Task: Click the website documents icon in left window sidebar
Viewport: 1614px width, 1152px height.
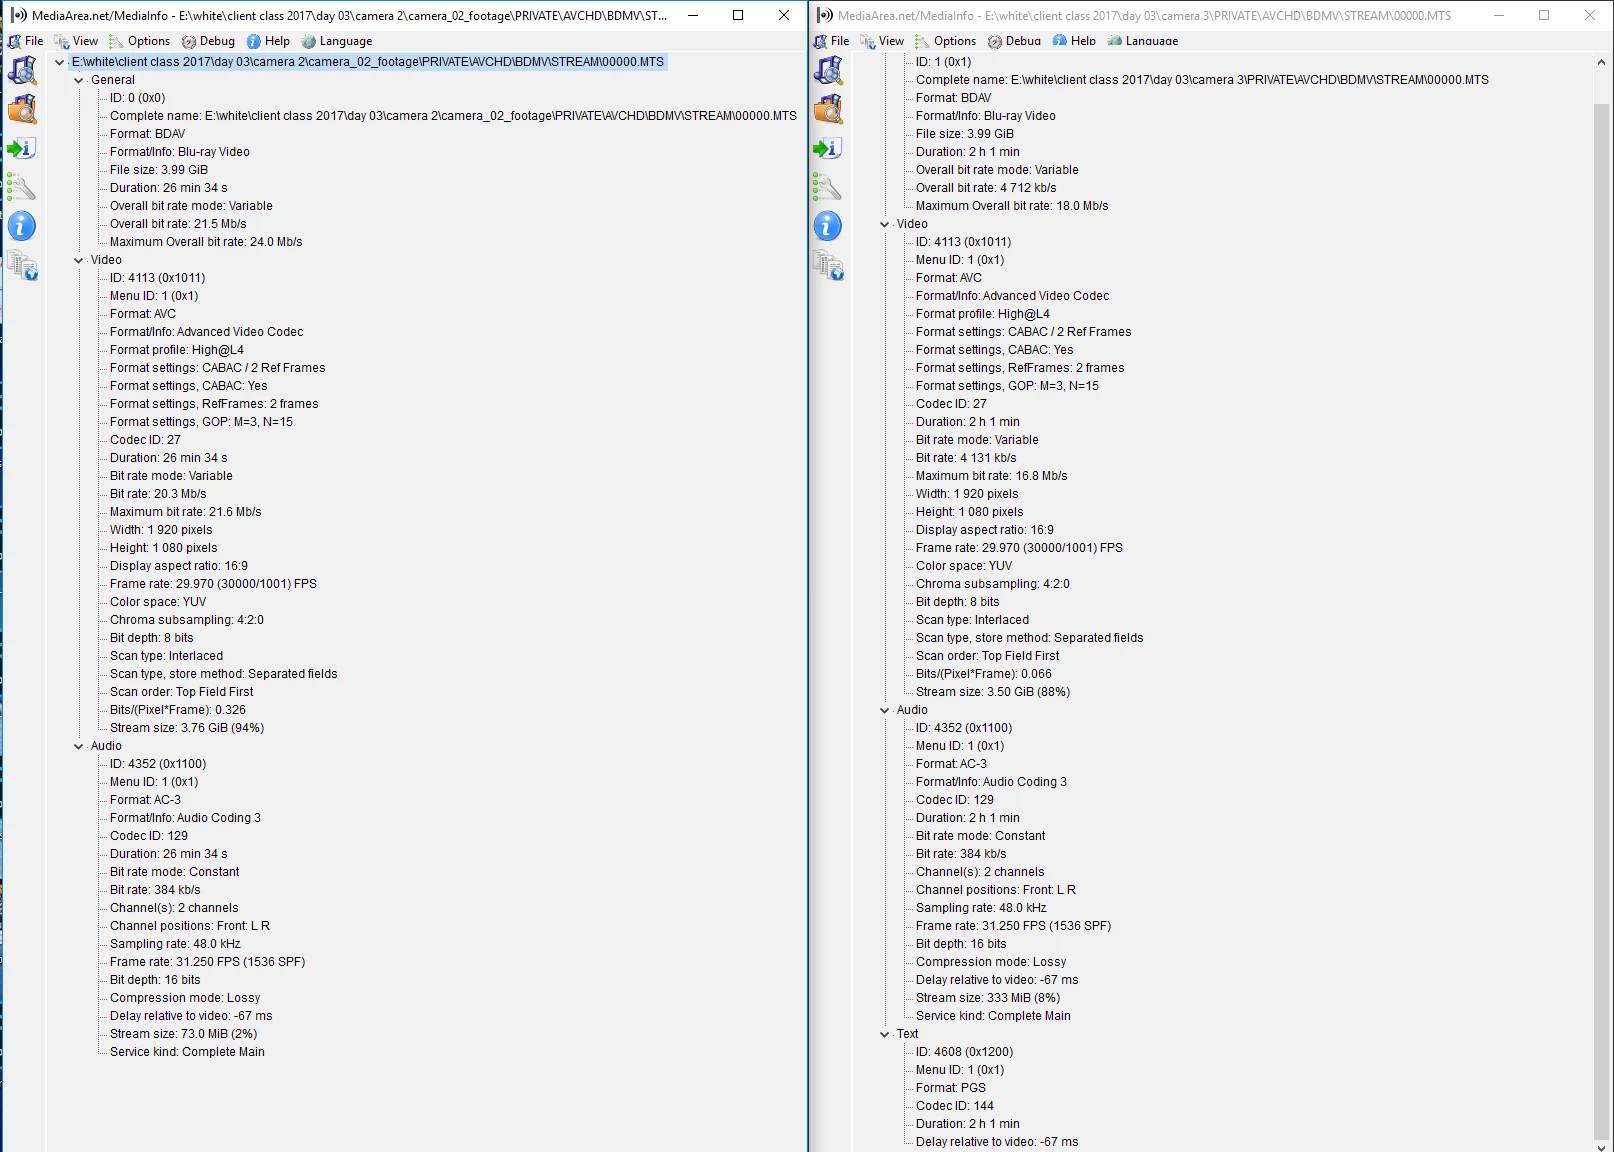Action: [22, 265]
